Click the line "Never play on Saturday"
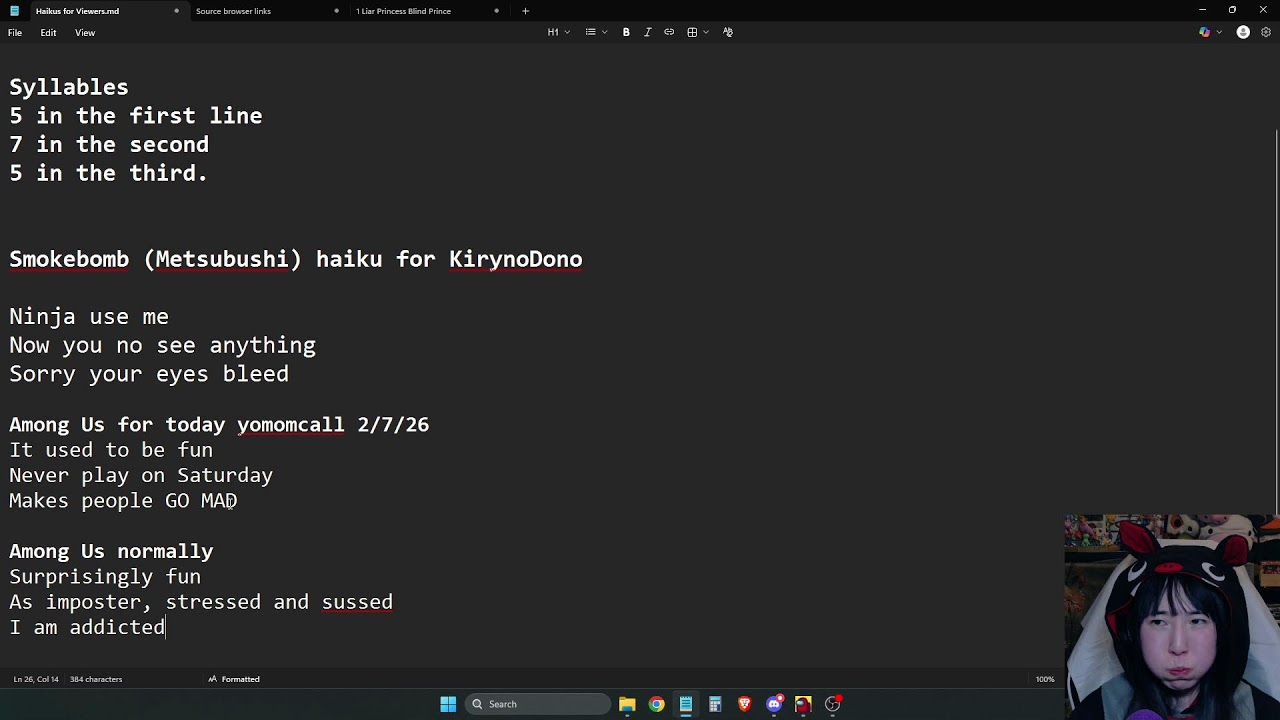1280x720 pixels. [x=141, y=476]
